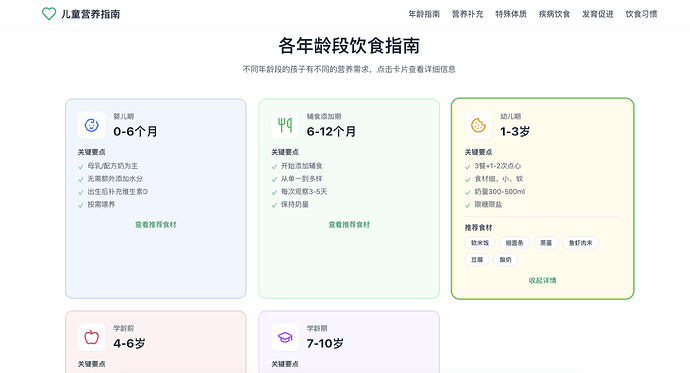The width and height of the screenshot is (690, 373).
Task: Click the 婴儿期 stage label
Action: coord(124,117)
